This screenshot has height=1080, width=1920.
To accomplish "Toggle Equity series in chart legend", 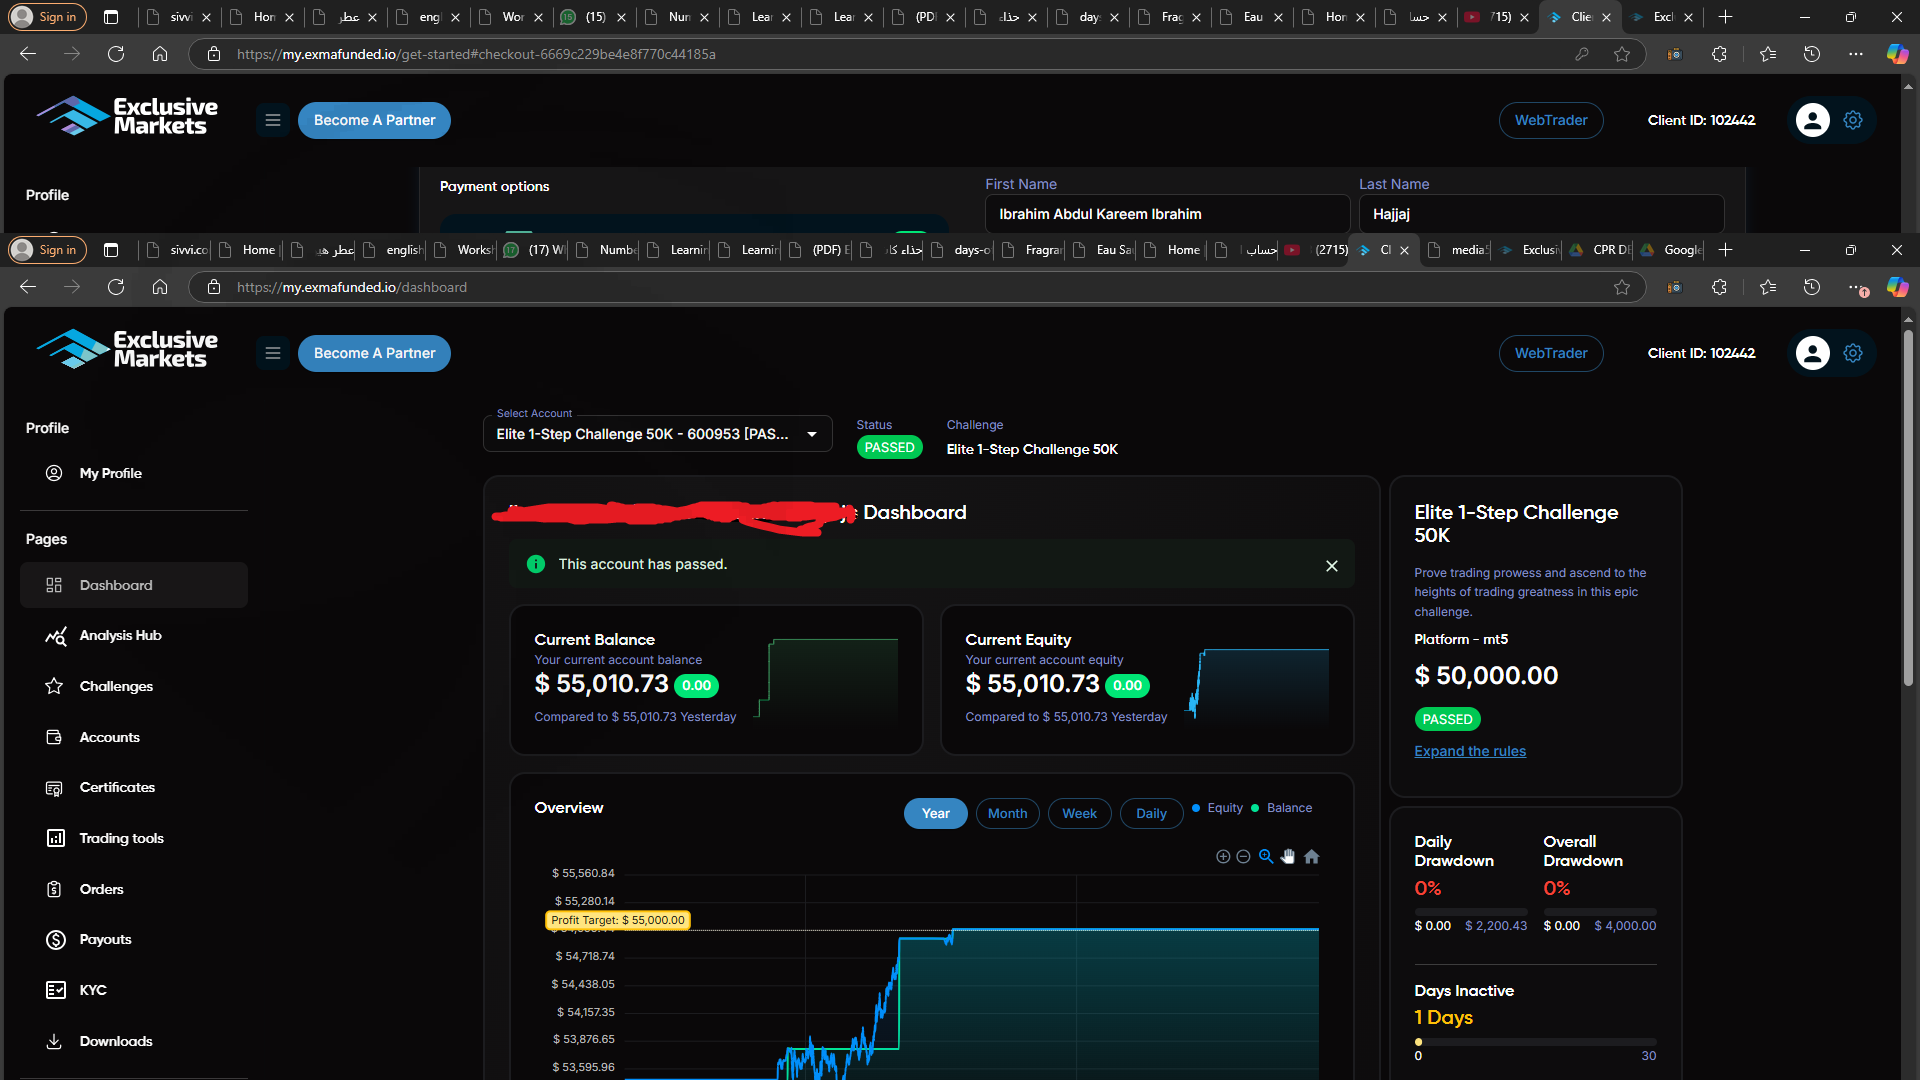I will (x=1218, y=808).
